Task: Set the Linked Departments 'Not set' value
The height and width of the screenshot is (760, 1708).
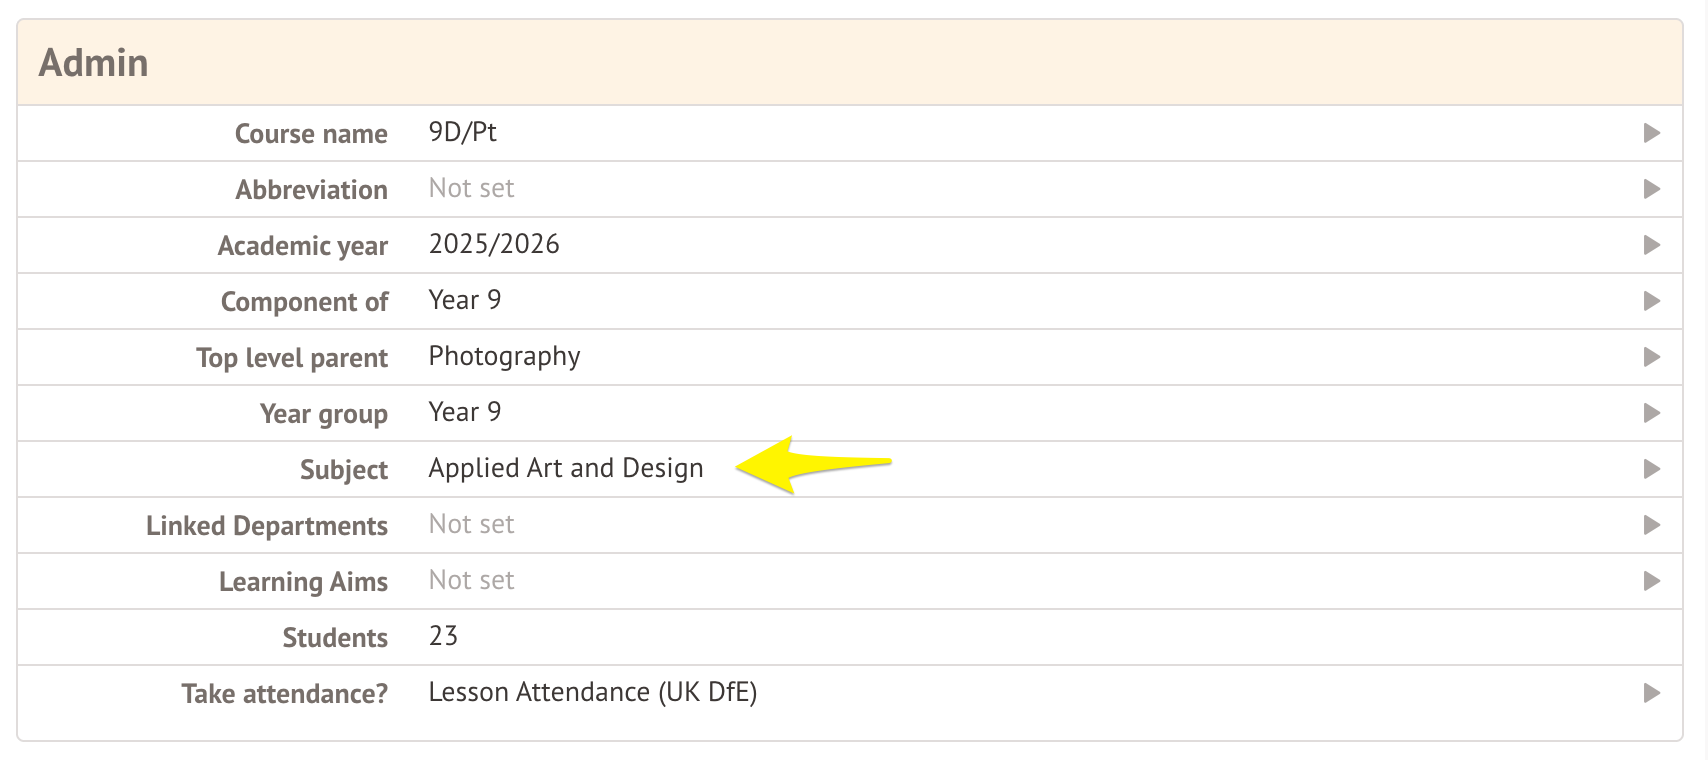Action: click(471, 525)
